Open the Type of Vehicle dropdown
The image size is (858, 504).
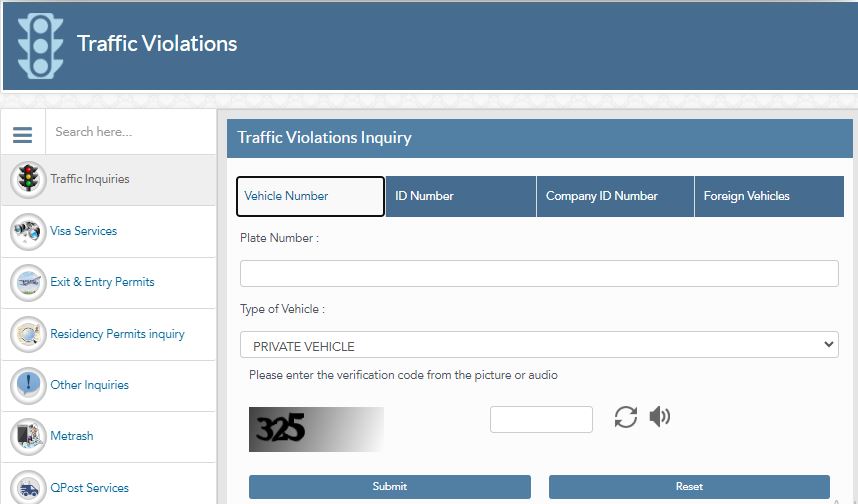pyautogui.click(x=539, y=345)
